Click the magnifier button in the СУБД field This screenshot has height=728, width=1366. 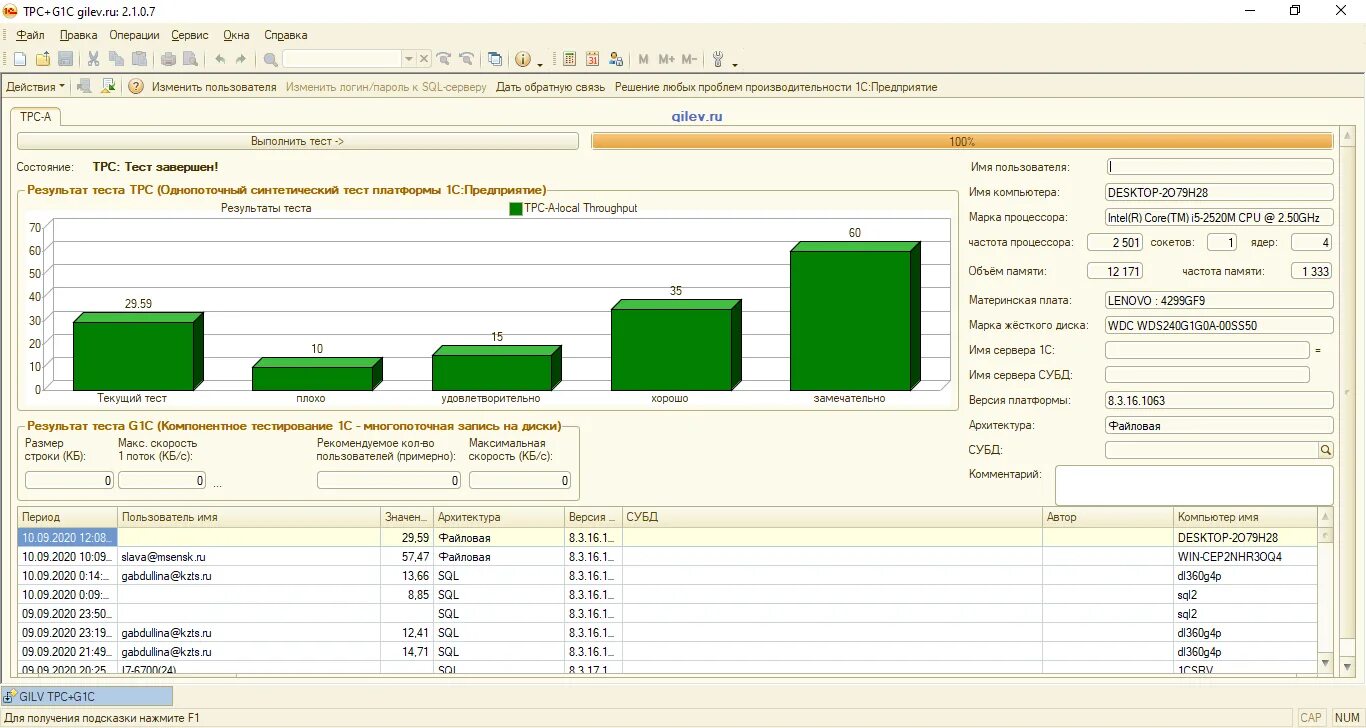1326,450
